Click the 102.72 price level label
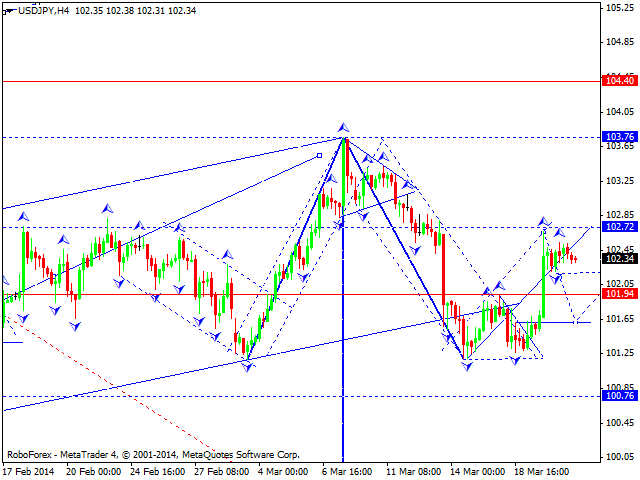 pyautogui.click(x=617, y=228)
